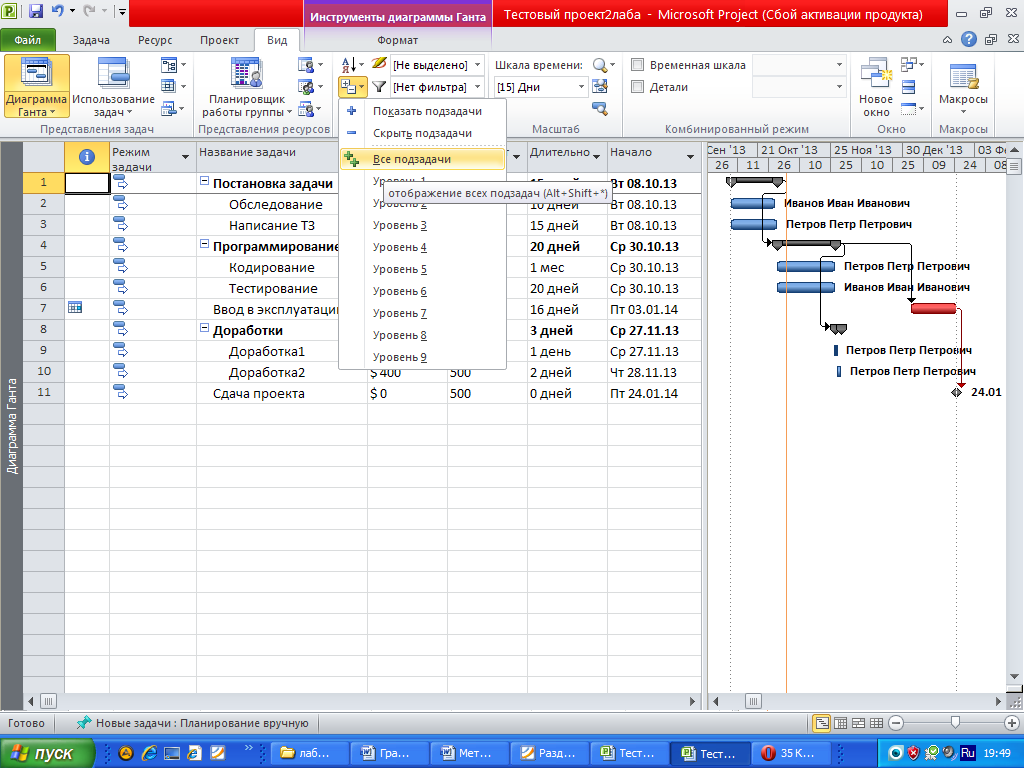1024x768 pixels.
Task: Collapse Доработки summary task
Action: click(204, 328)
